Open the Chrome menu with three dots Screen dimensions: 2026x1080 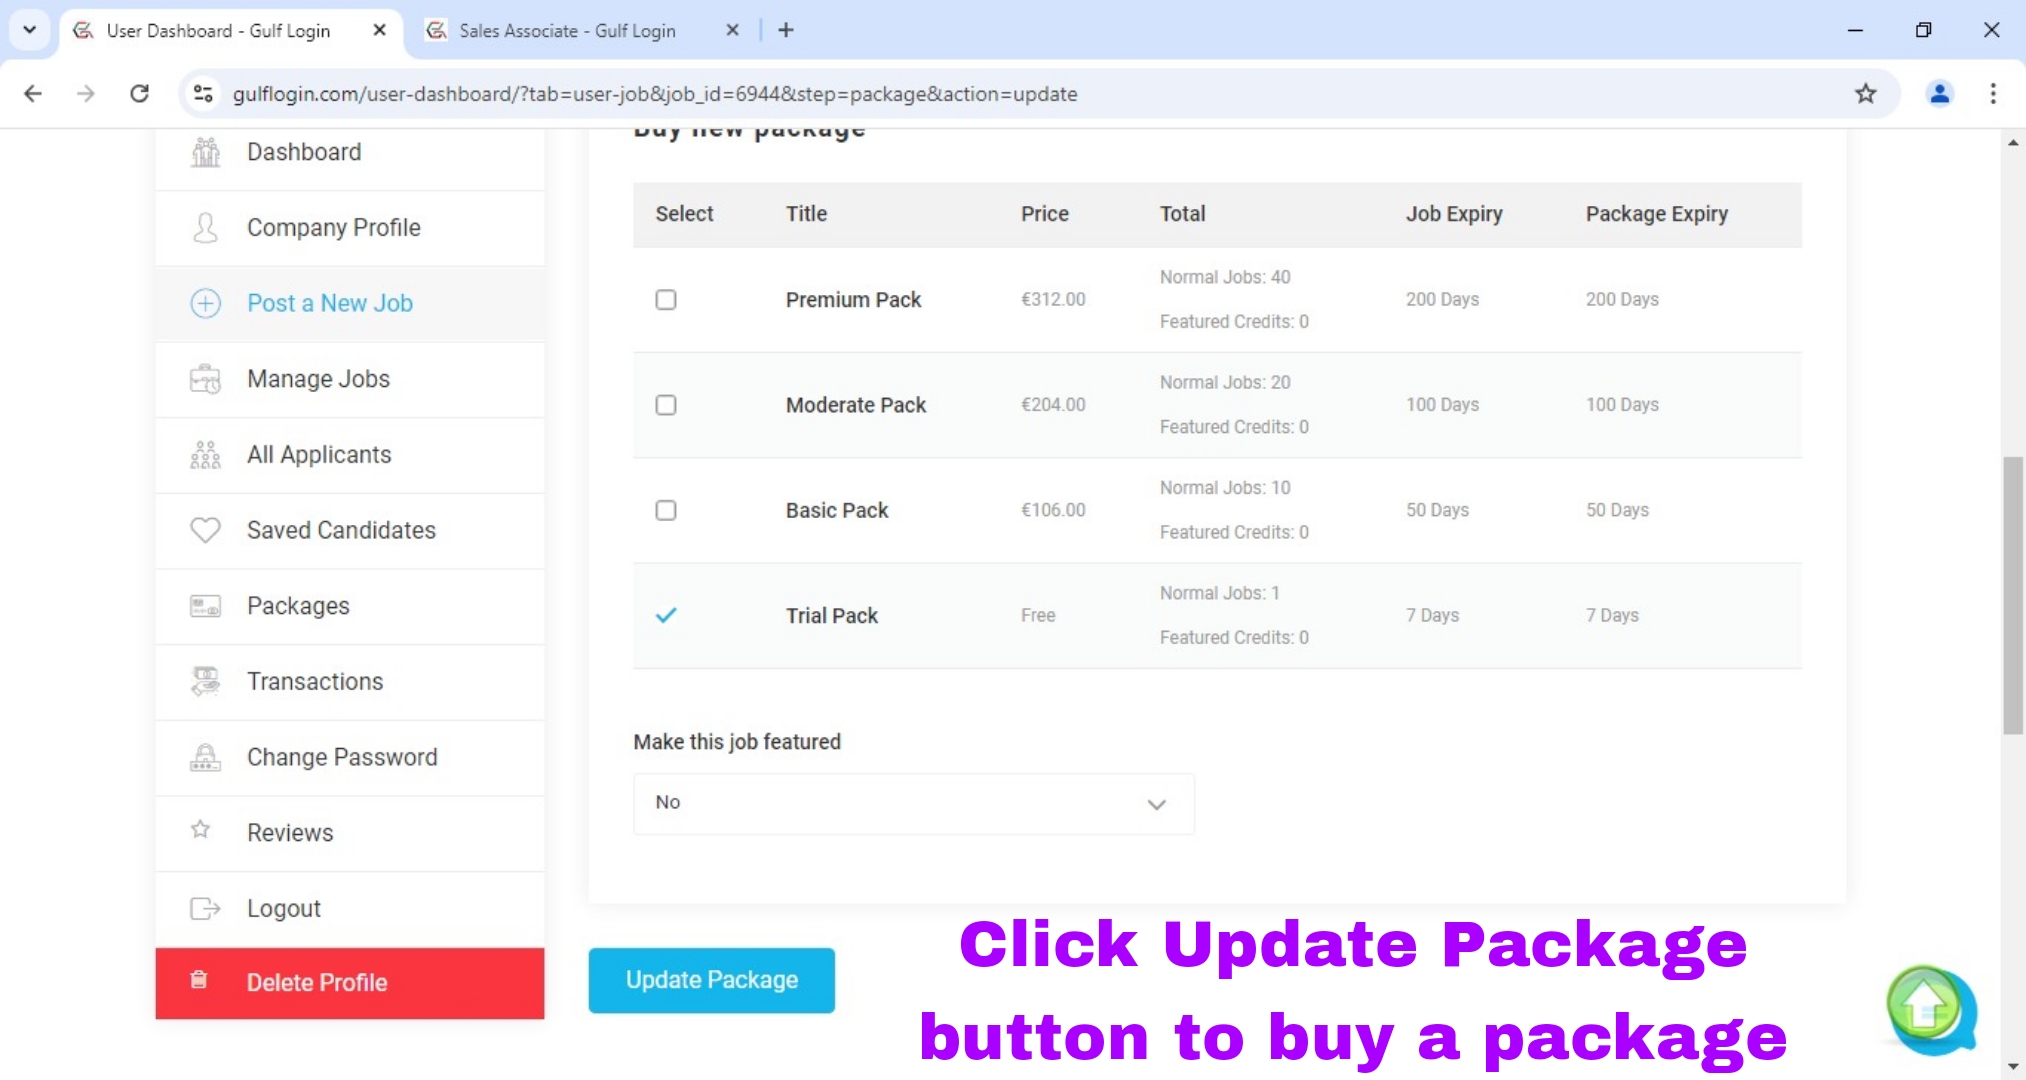click(x=1992, y=94)
